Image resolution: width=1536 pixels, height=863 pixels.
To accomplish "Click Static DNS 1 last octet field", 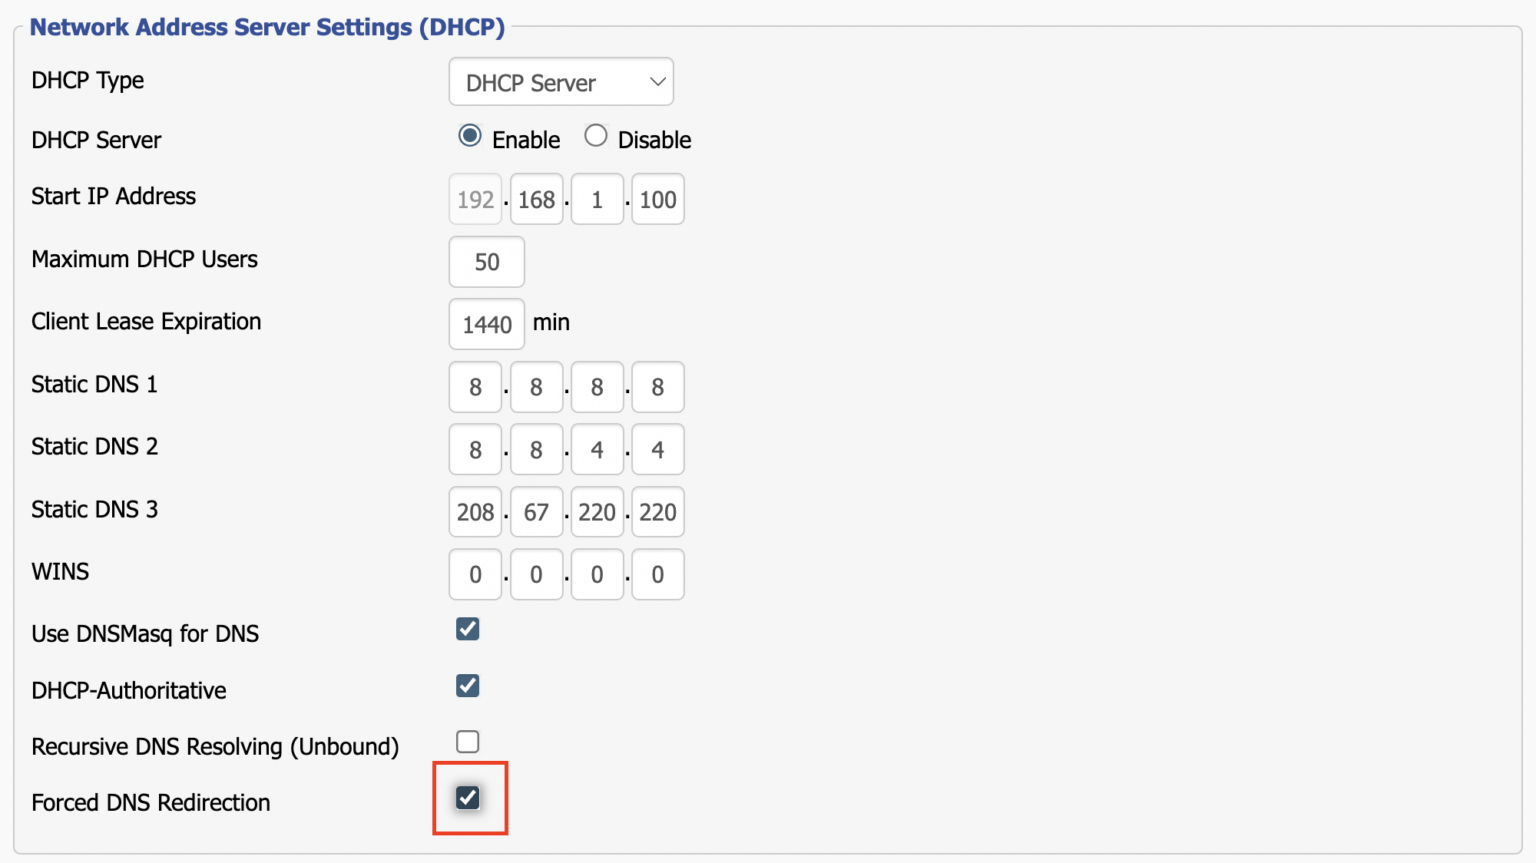I will point(657,387).
